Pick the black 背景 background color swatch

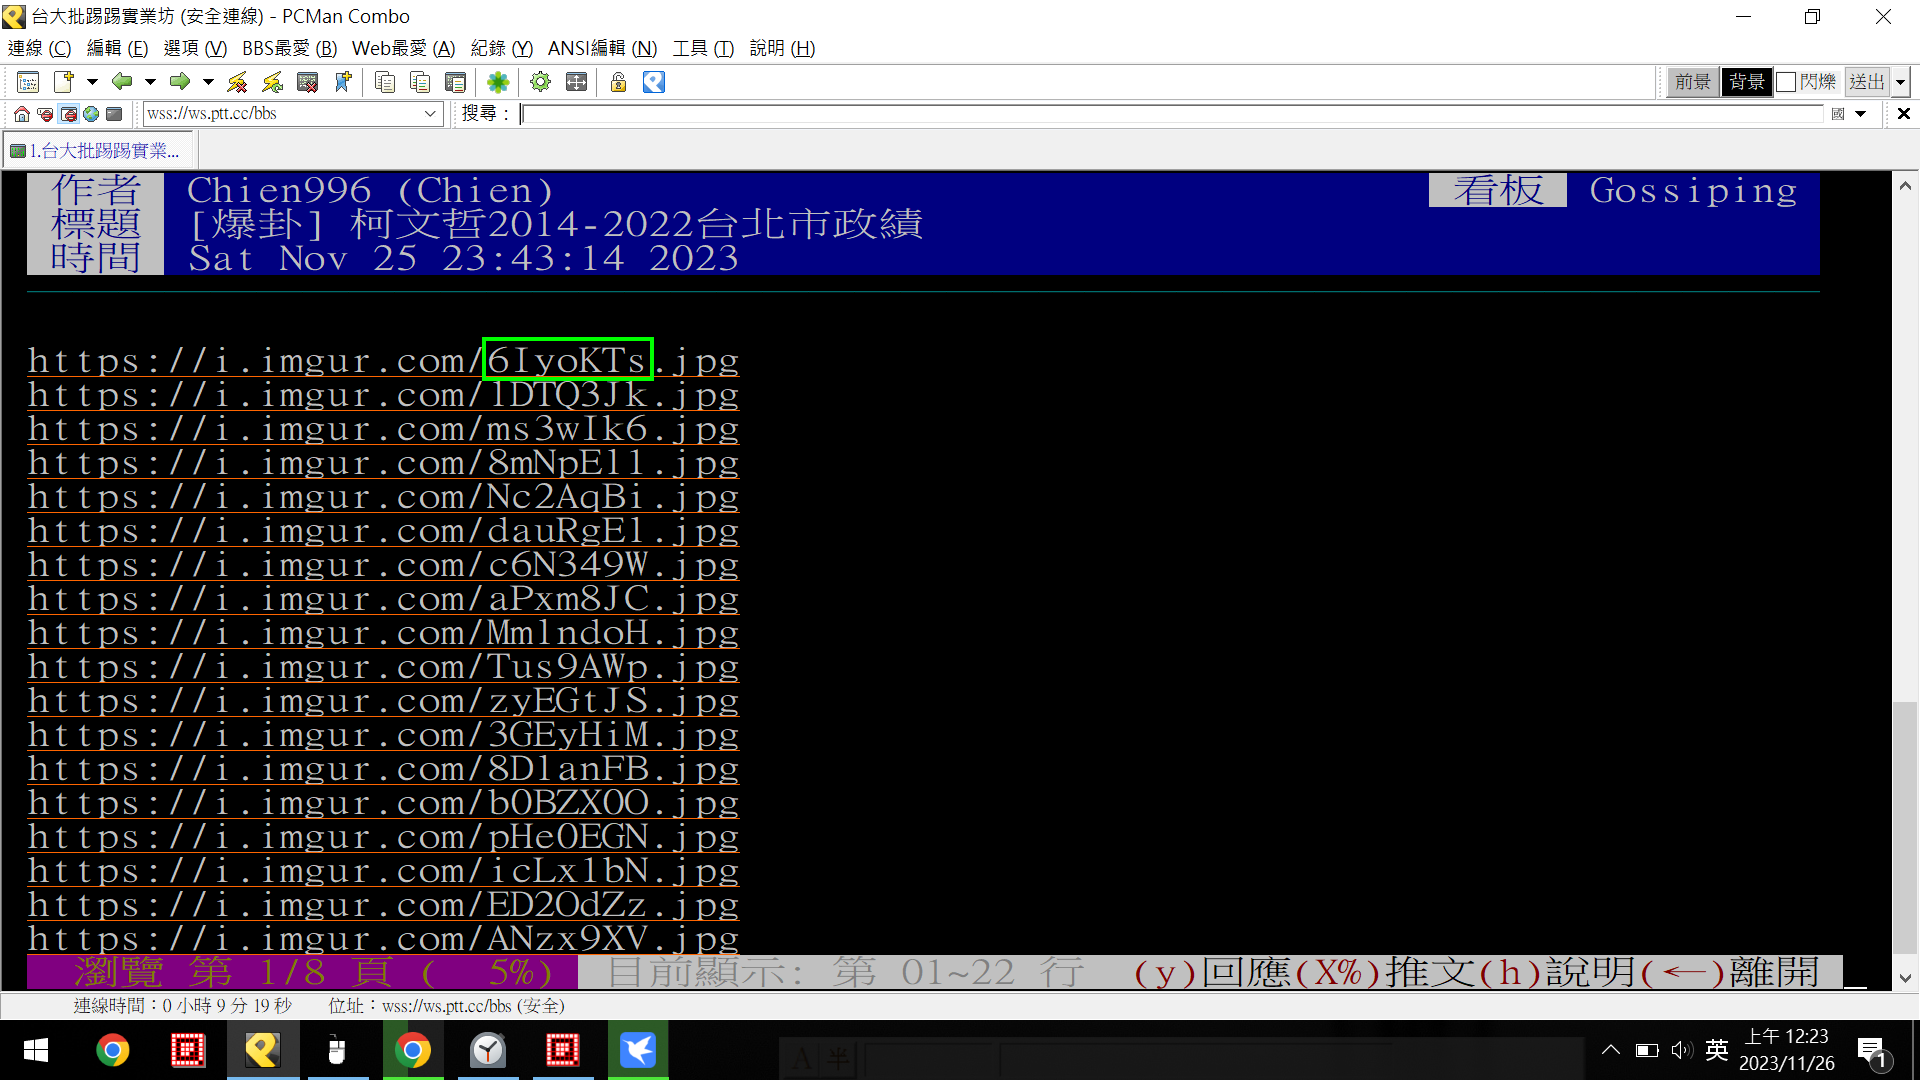coord(1746,82)
